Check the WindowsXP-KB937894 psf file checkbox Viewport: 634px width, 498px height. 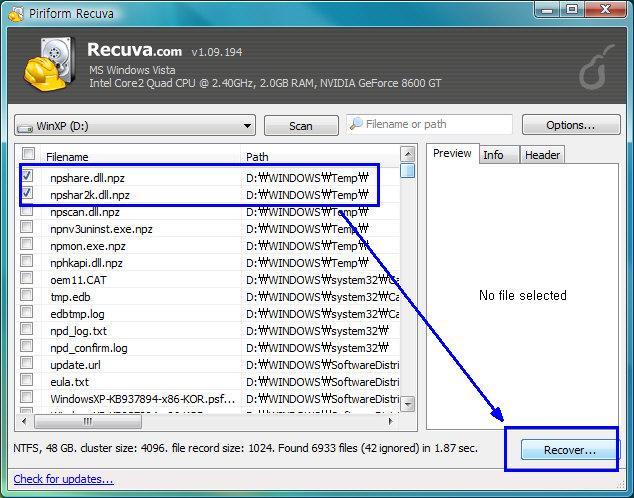(27, 396)
